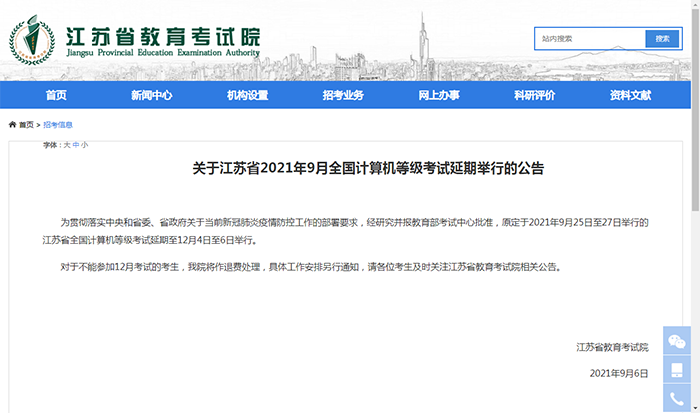Open the mobile phone floating sidebar icon
This screenshot has width=700, height=413.
[677, 370]
